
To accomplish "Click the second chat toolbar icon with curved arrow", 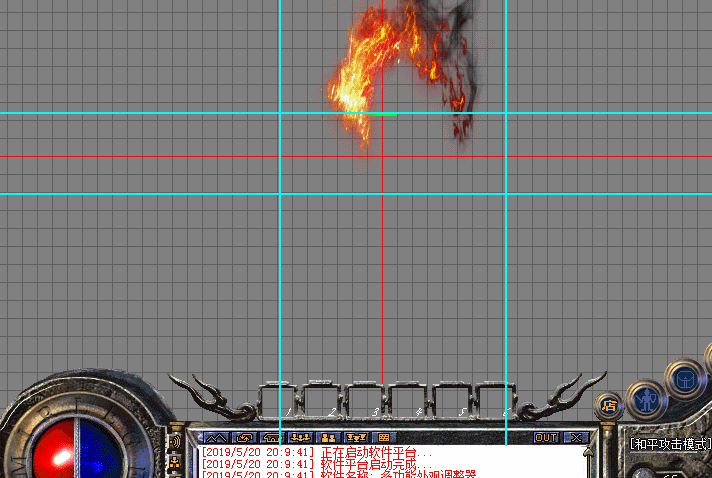I will (x=244, y=438).
